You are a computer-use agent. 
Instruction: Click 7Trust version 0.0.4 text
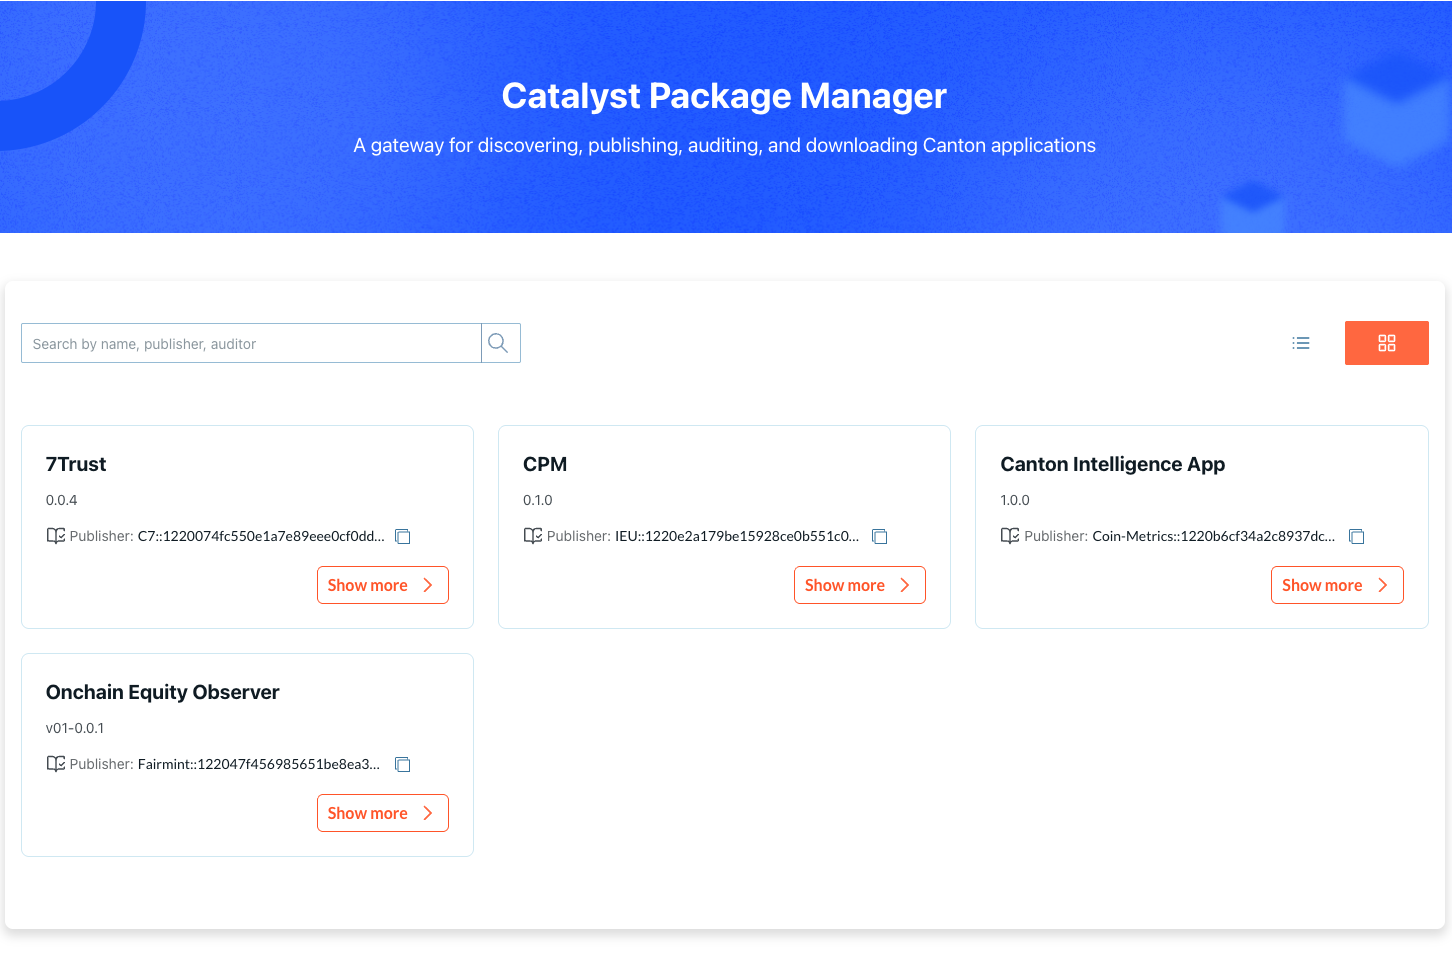[61, 500]
